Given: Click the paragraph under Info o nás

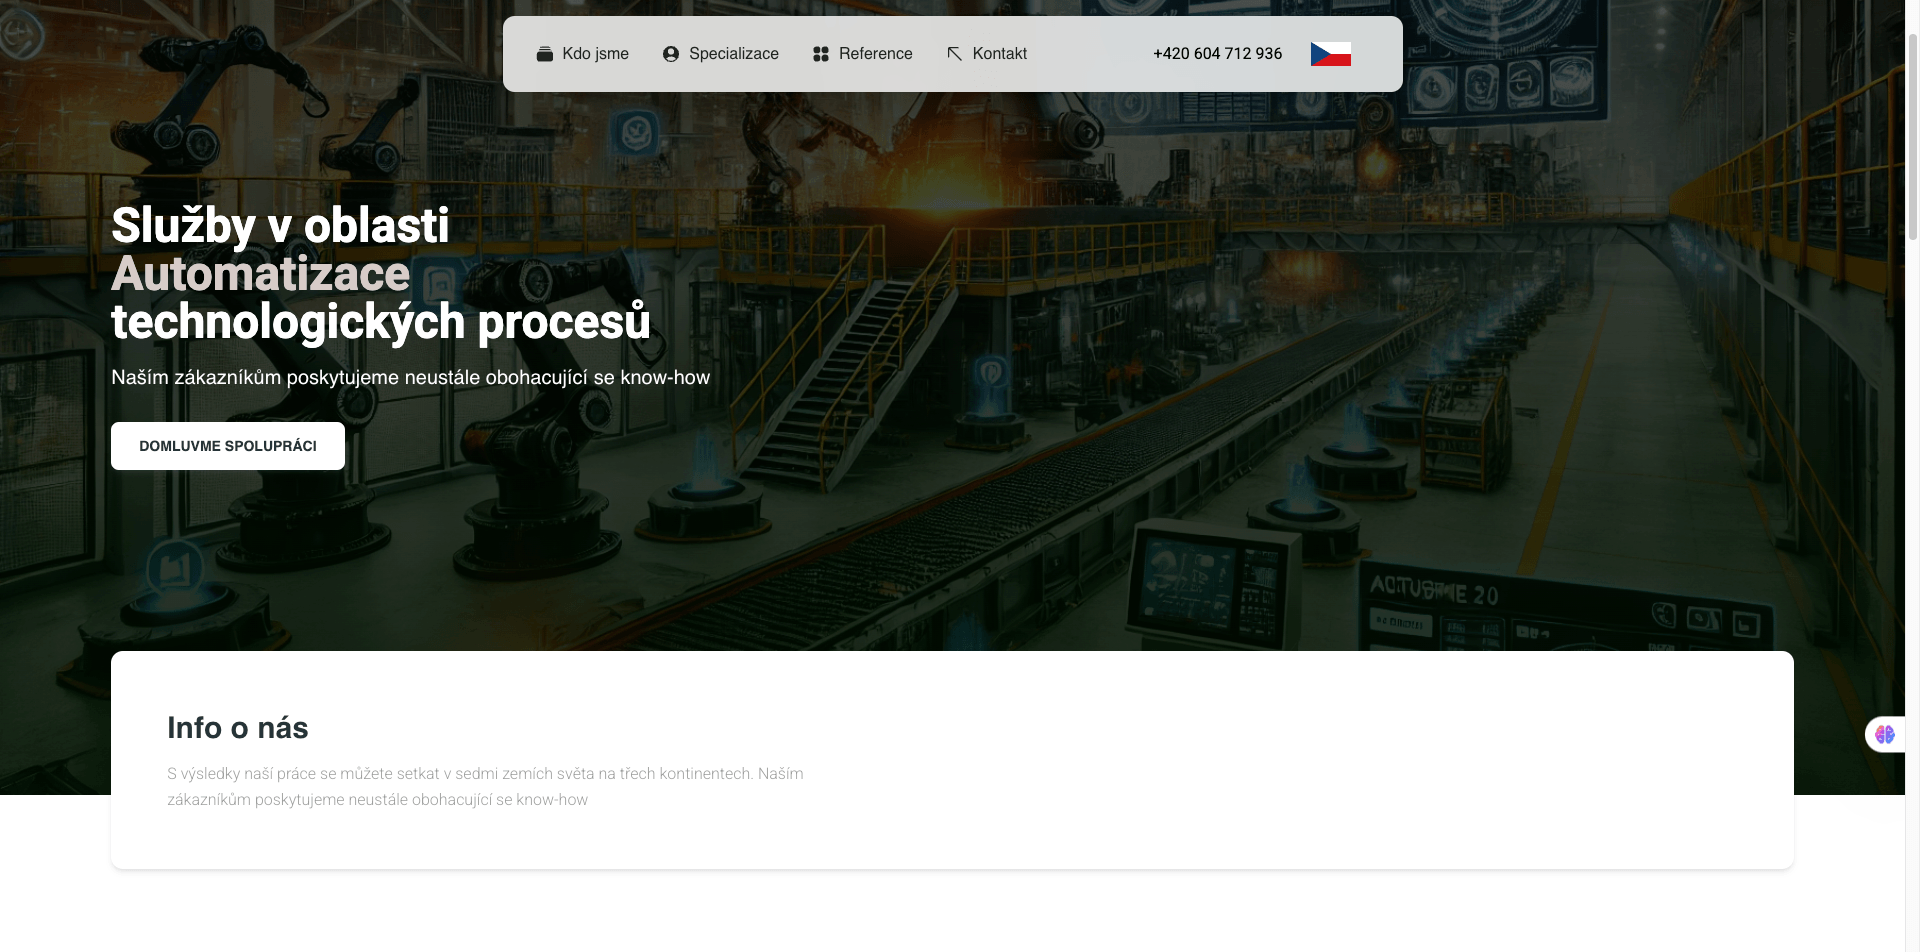Looking at the screenshot, I should click(x=485, y=787).
